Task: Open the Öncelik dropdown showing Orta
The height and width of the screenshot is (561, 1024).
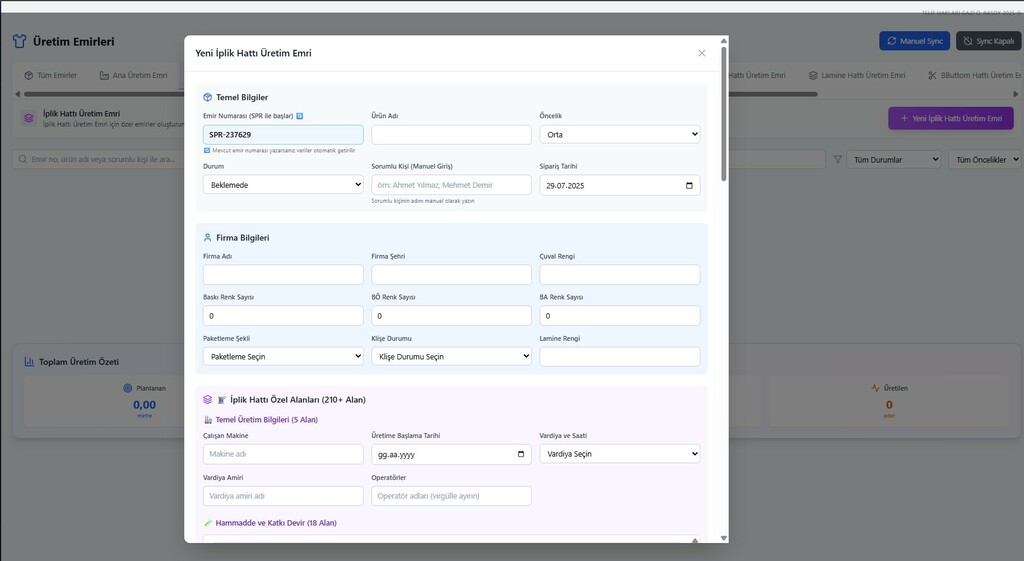Action: tap(619, 134)
